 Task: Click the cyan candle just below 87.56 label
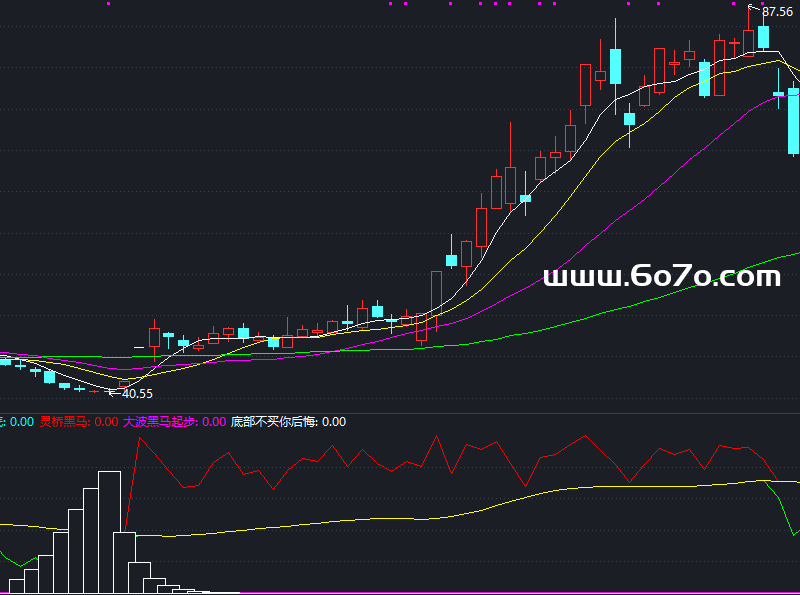click(x=764, y=37)
